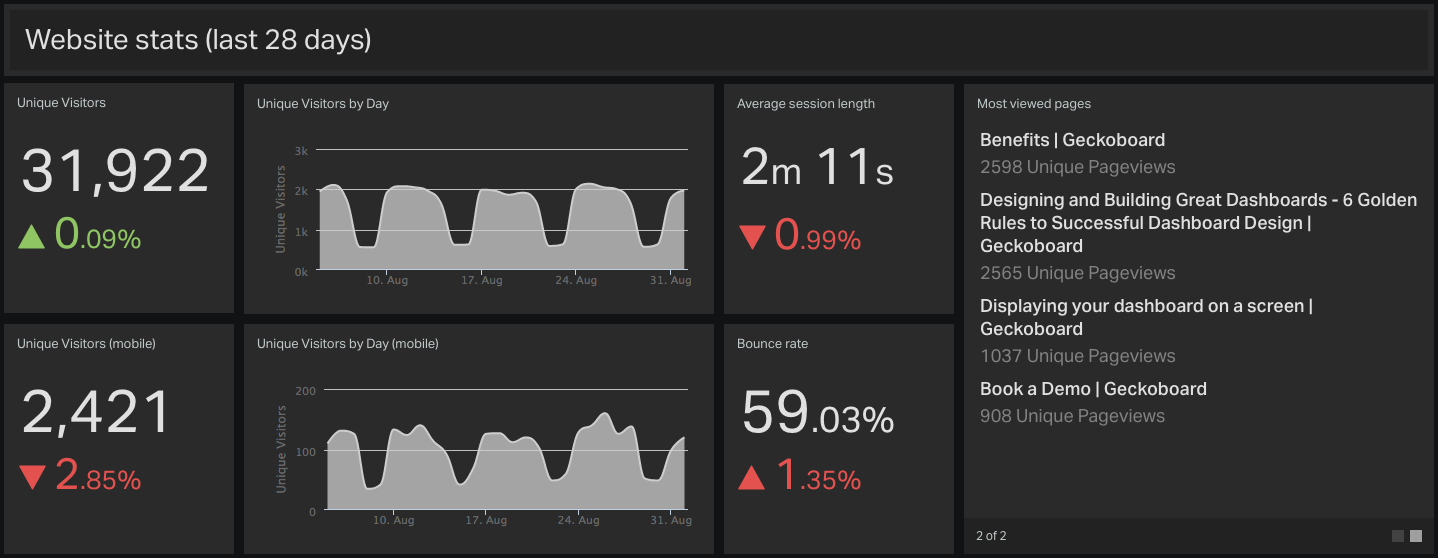
Task: Open Displaying your dashboard on a screen entry
Action: [1146, 317]
